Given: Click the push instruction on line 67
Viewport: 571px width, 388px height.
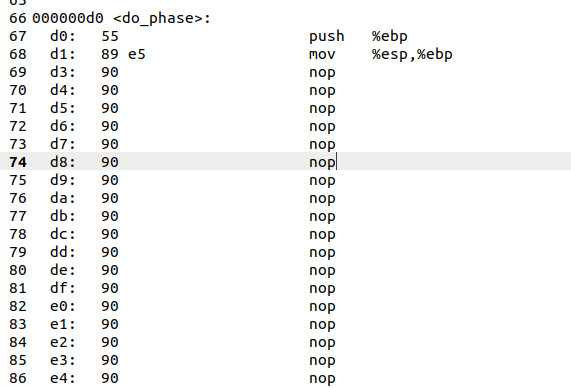Looking at the screenshot, I should click(327, 36).
